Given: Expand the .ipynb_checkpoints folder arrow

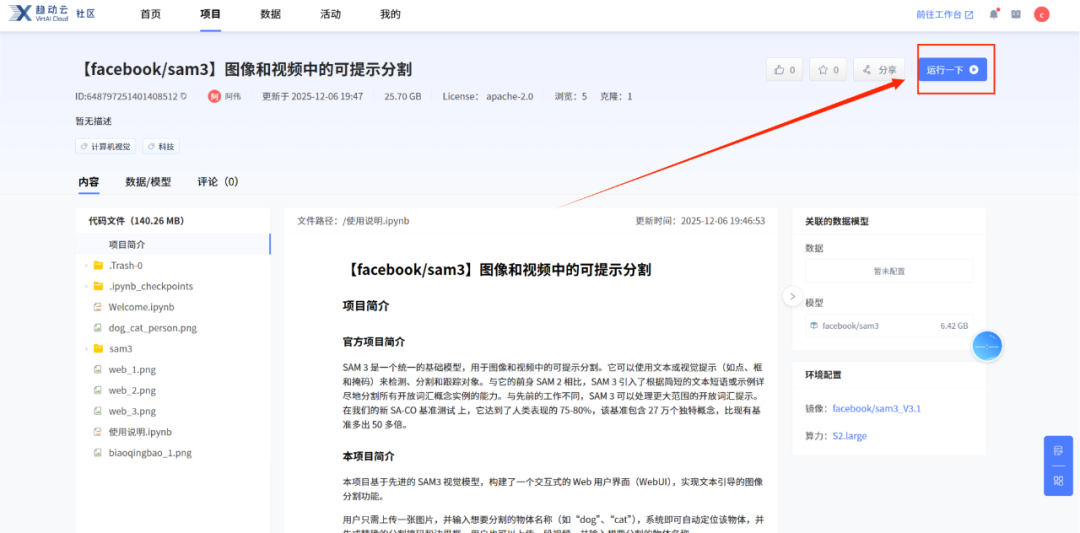Looking at the screenshot, I should pos(85,286).
